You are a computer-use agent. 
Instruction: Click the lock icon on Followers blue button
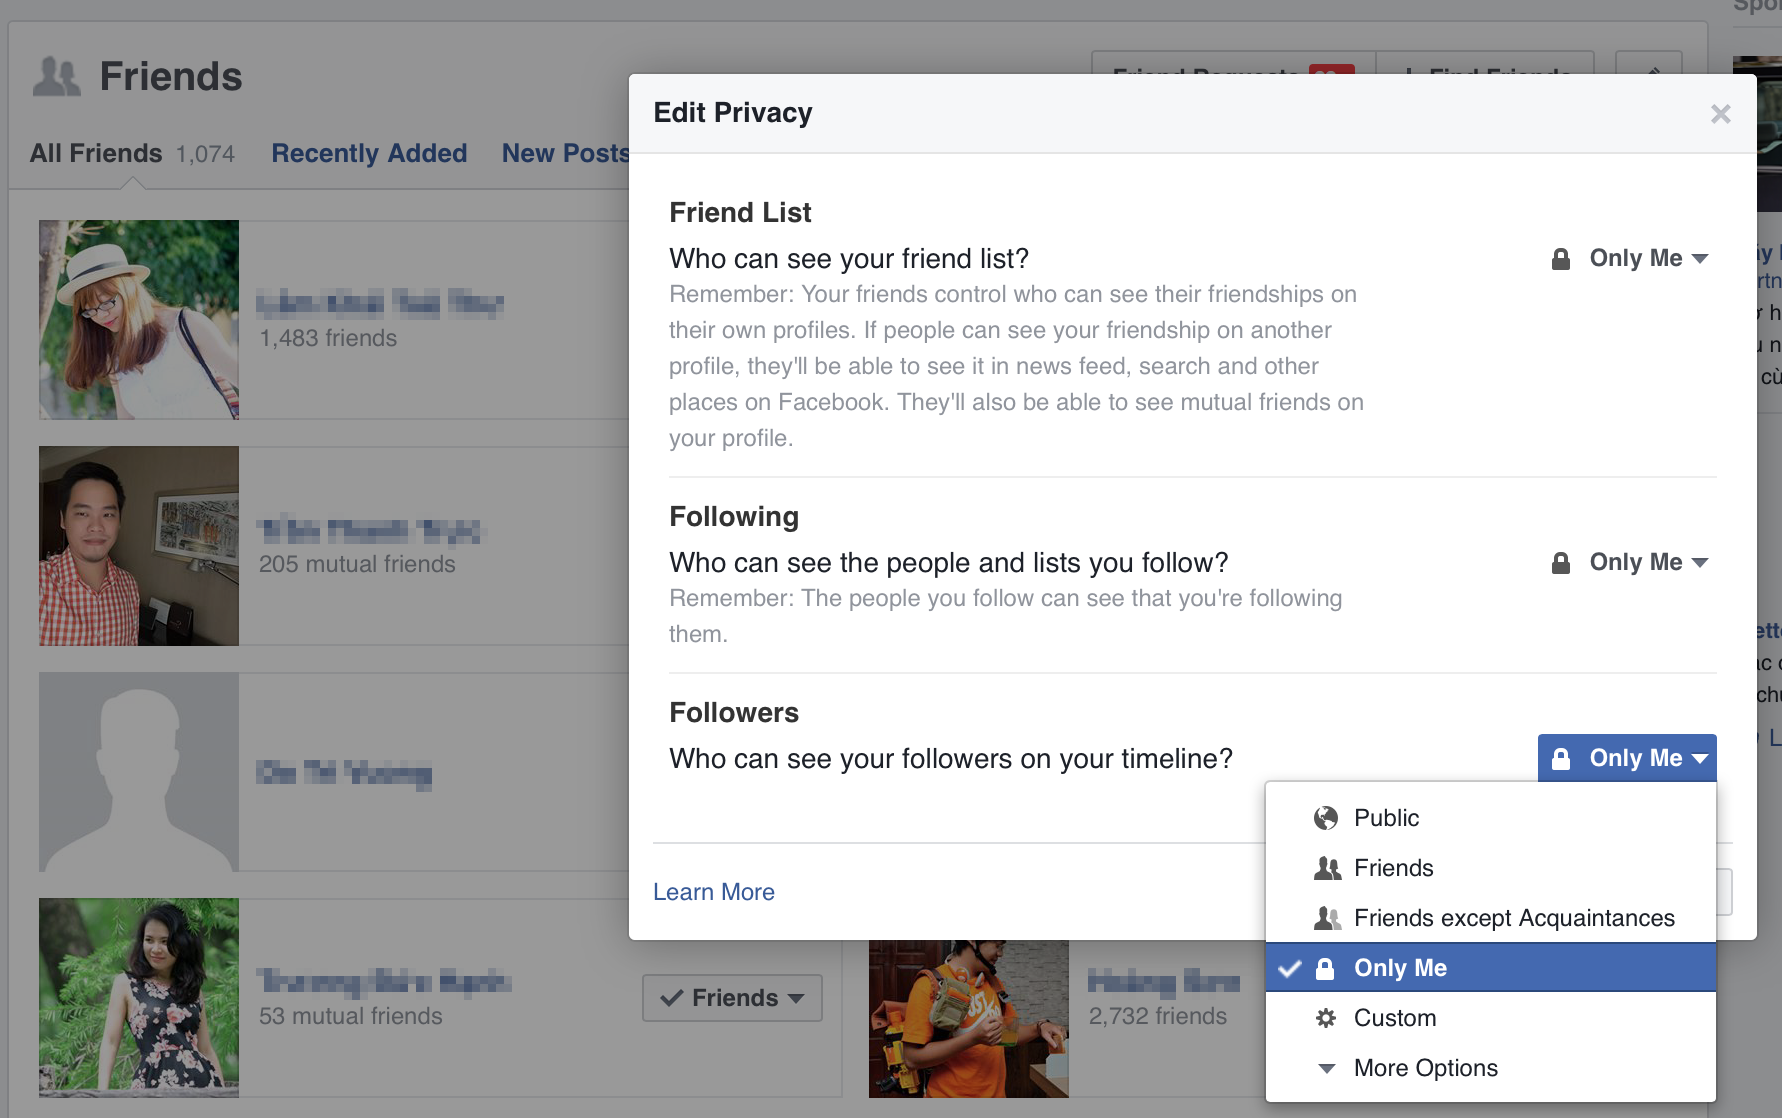[x=1560, y=758]
